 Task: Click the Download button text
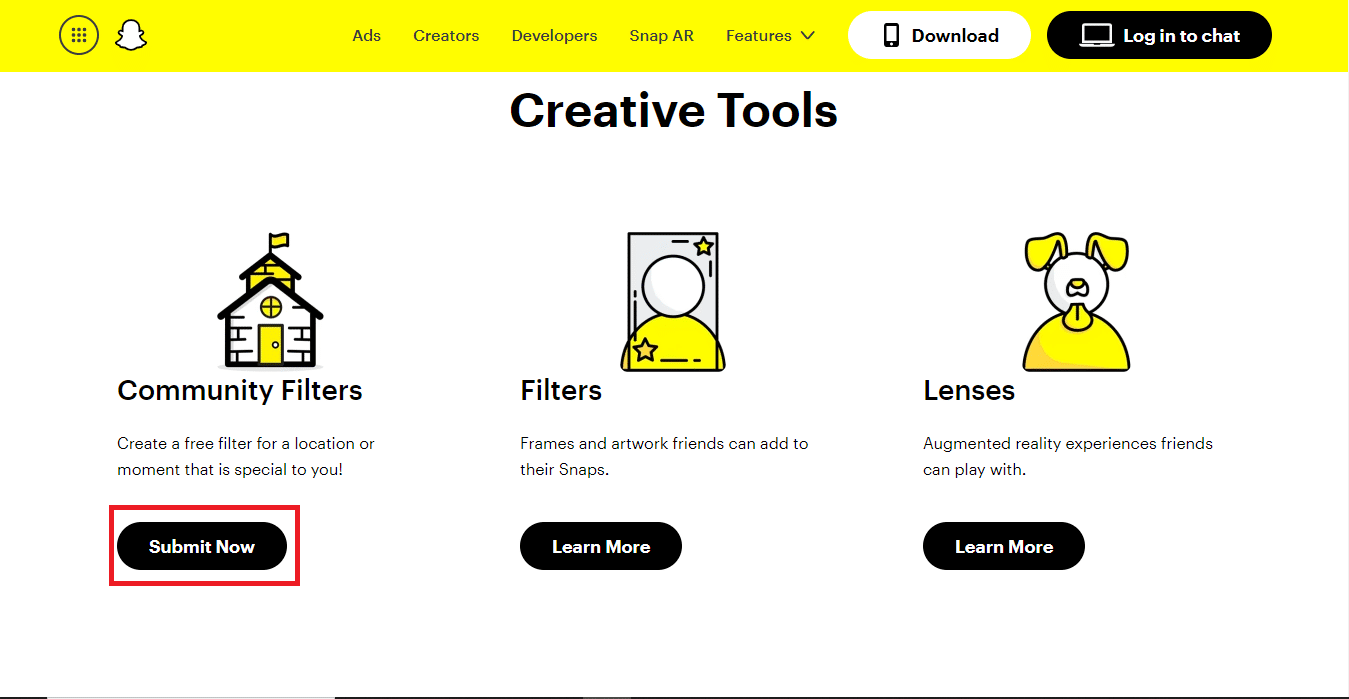coord(955,36)
